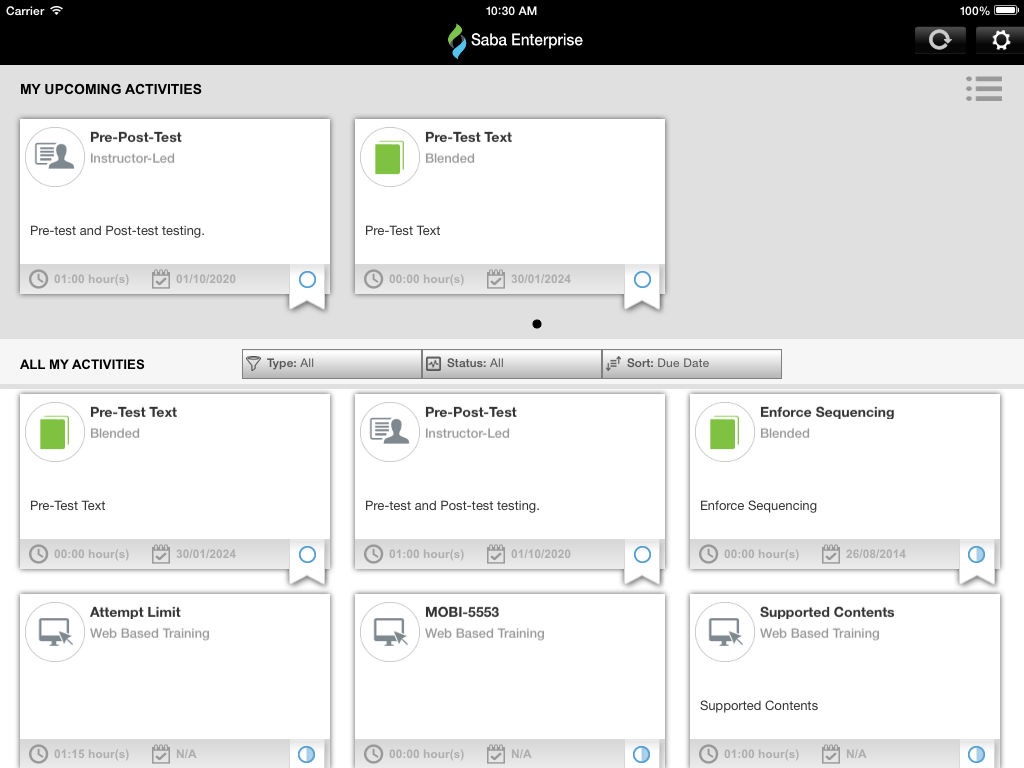Viewport: 1024px width, 768px height.
Task: Tap calendar icon beside 26/08/2014 date
Action: [x=831, y=554]
